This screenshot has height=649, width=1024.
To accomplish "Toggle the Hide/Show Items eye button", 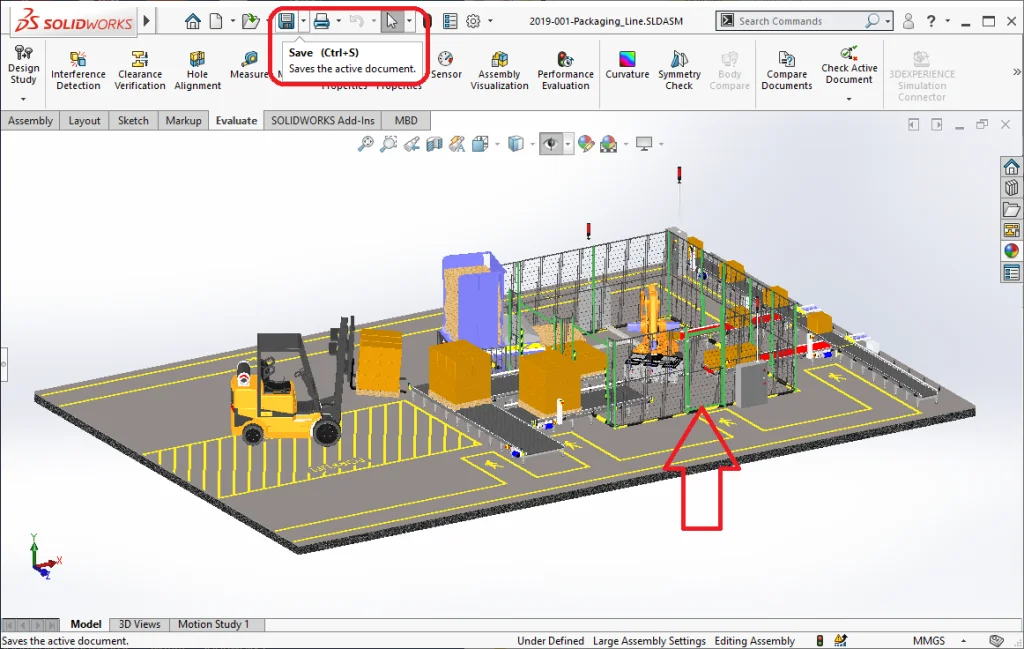I will click(551, 144).
